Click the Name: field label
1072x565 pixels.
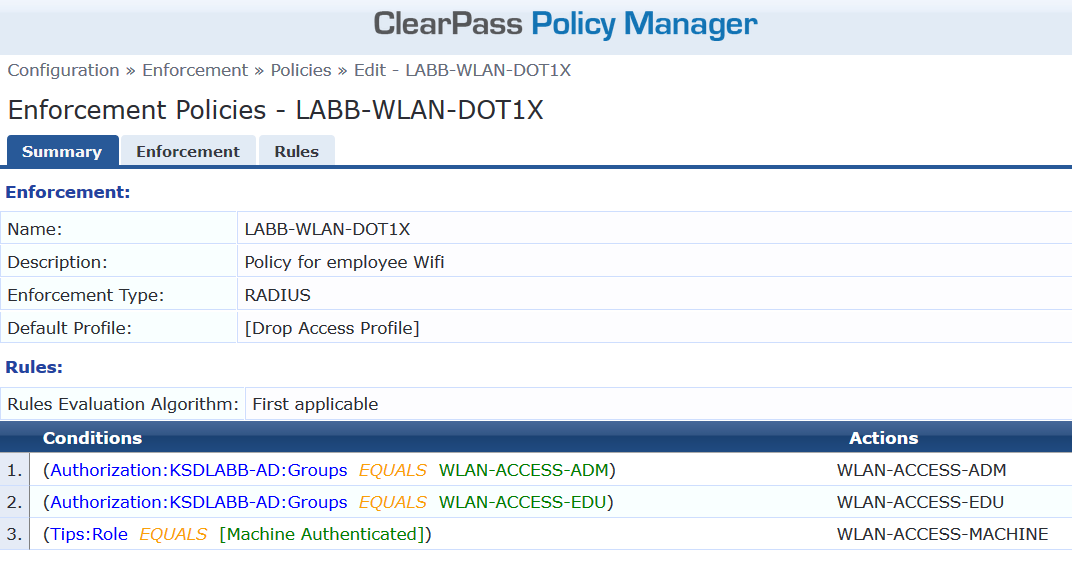point(35,229)
